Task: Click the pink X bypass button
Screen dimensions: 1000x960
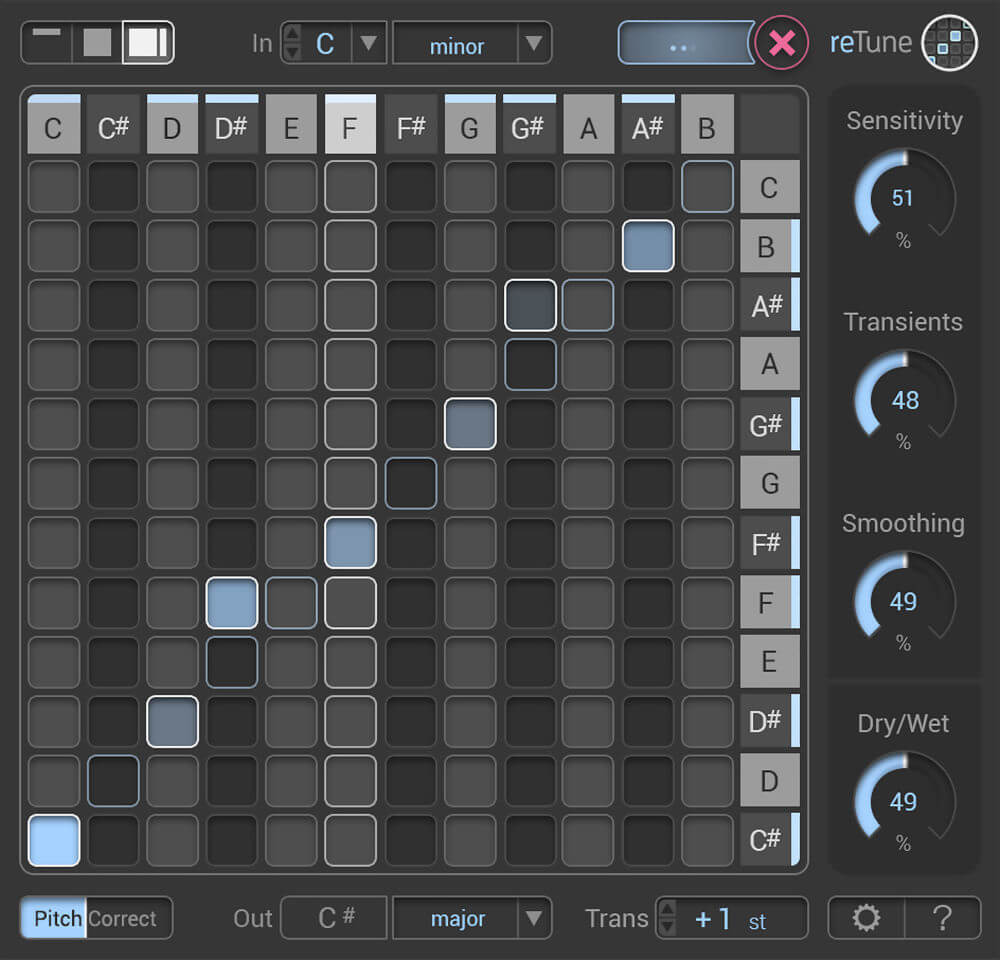Action: (x=782, y=43)
